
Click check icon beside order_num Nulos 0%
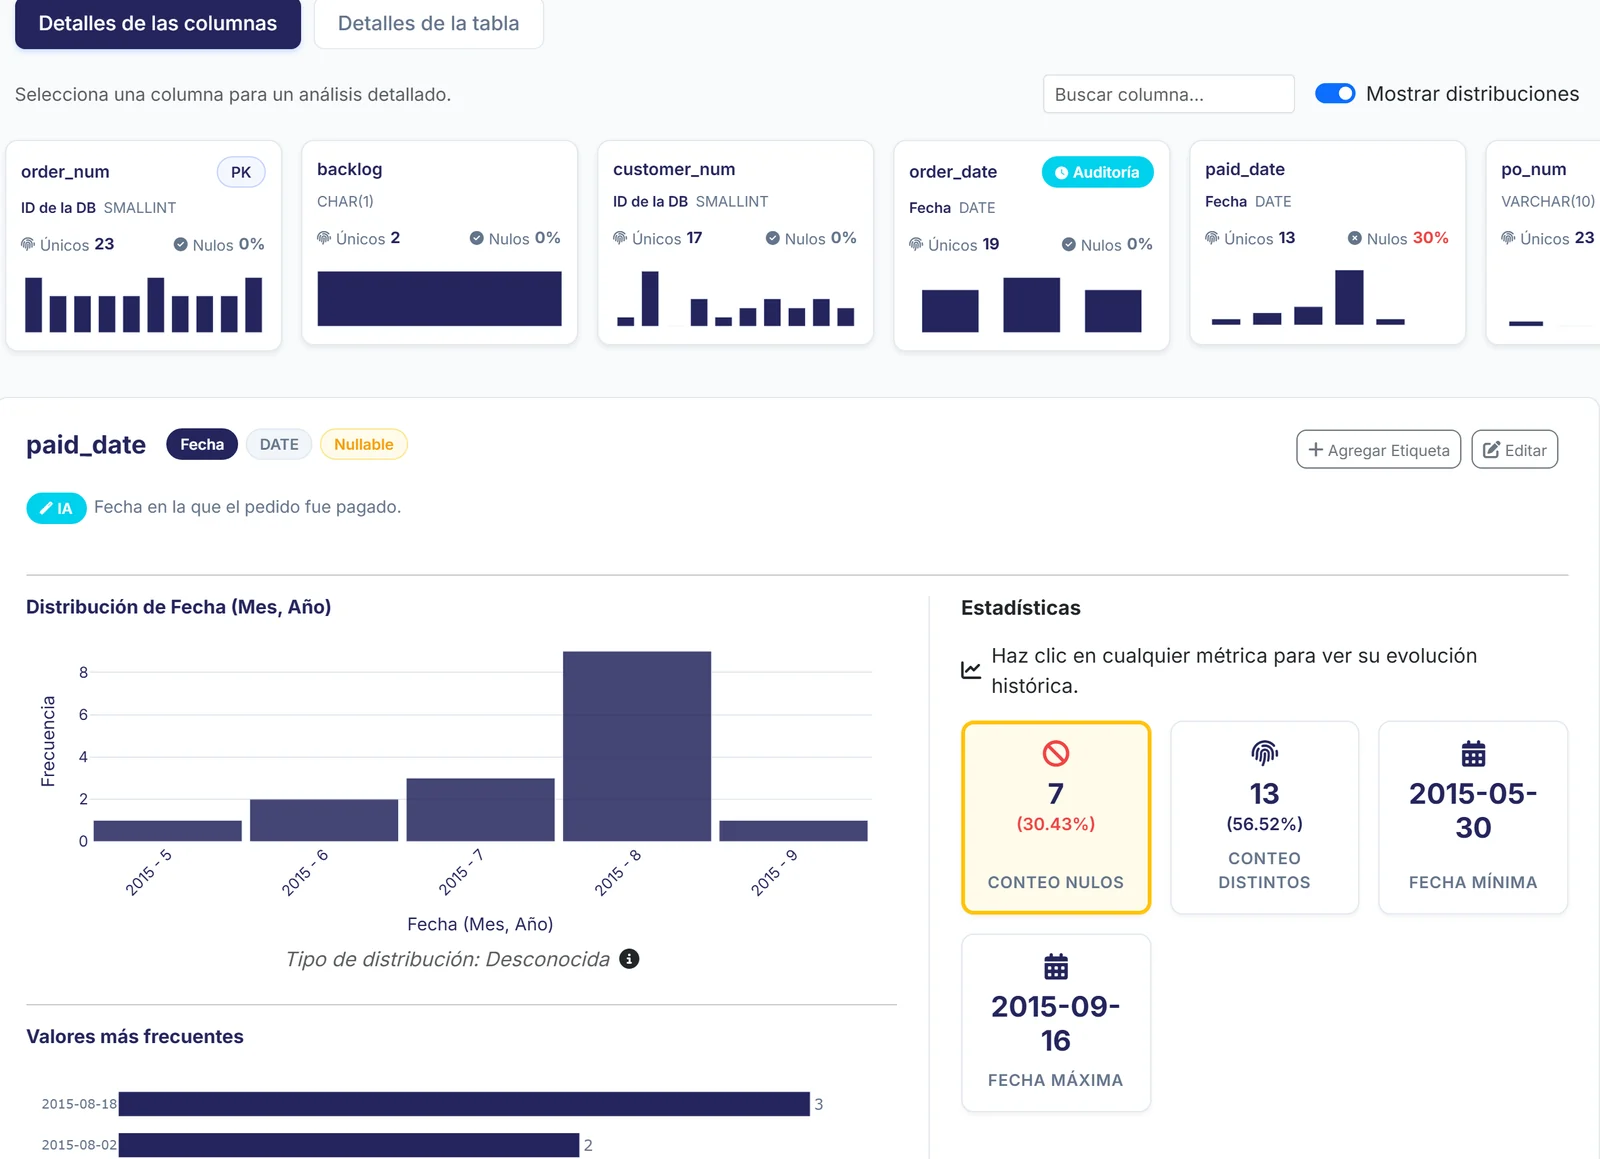tap(180, 244)
